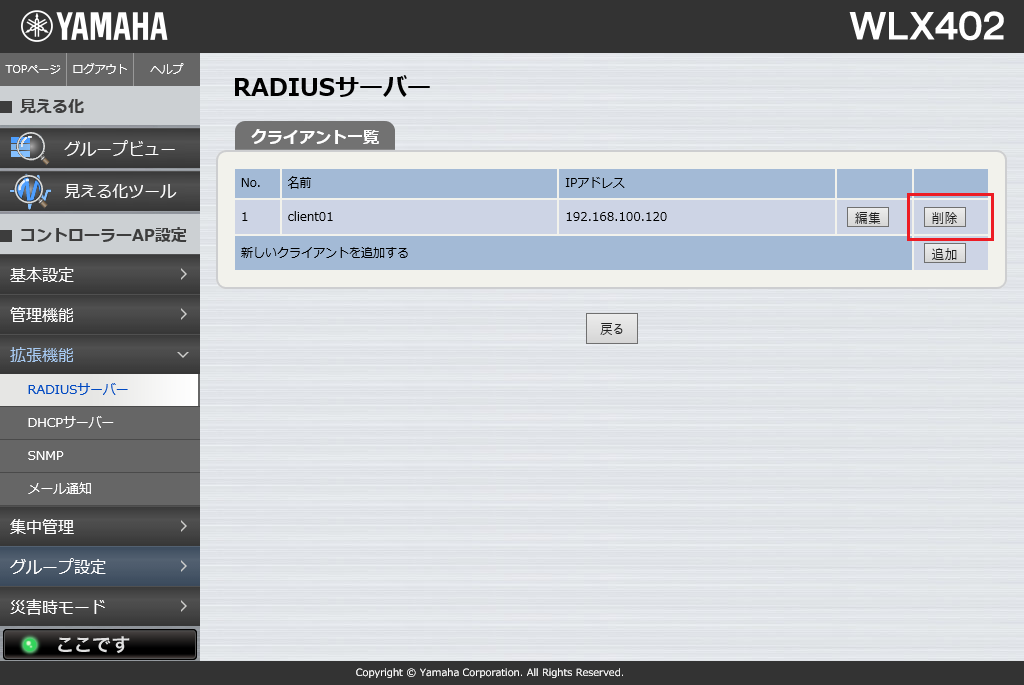The image size is (1024, 685).
Task: Expand the 基本設定 menu chevron
Action: [183, 274]
